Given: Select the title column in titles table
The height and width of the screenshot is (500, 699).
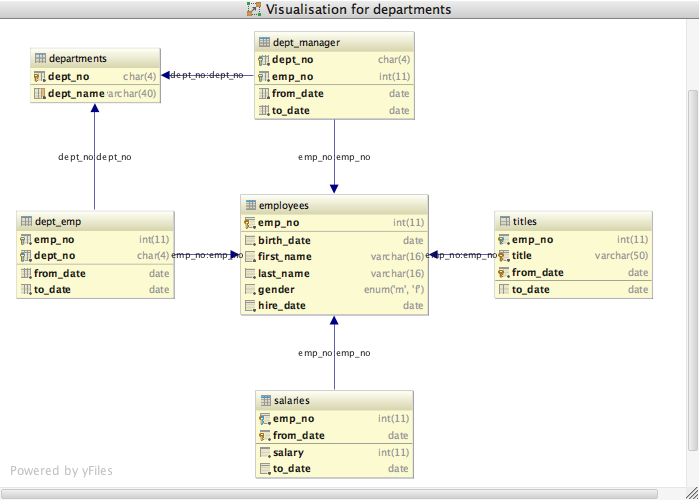Looking at the screenshot, I should click(573, 255).
